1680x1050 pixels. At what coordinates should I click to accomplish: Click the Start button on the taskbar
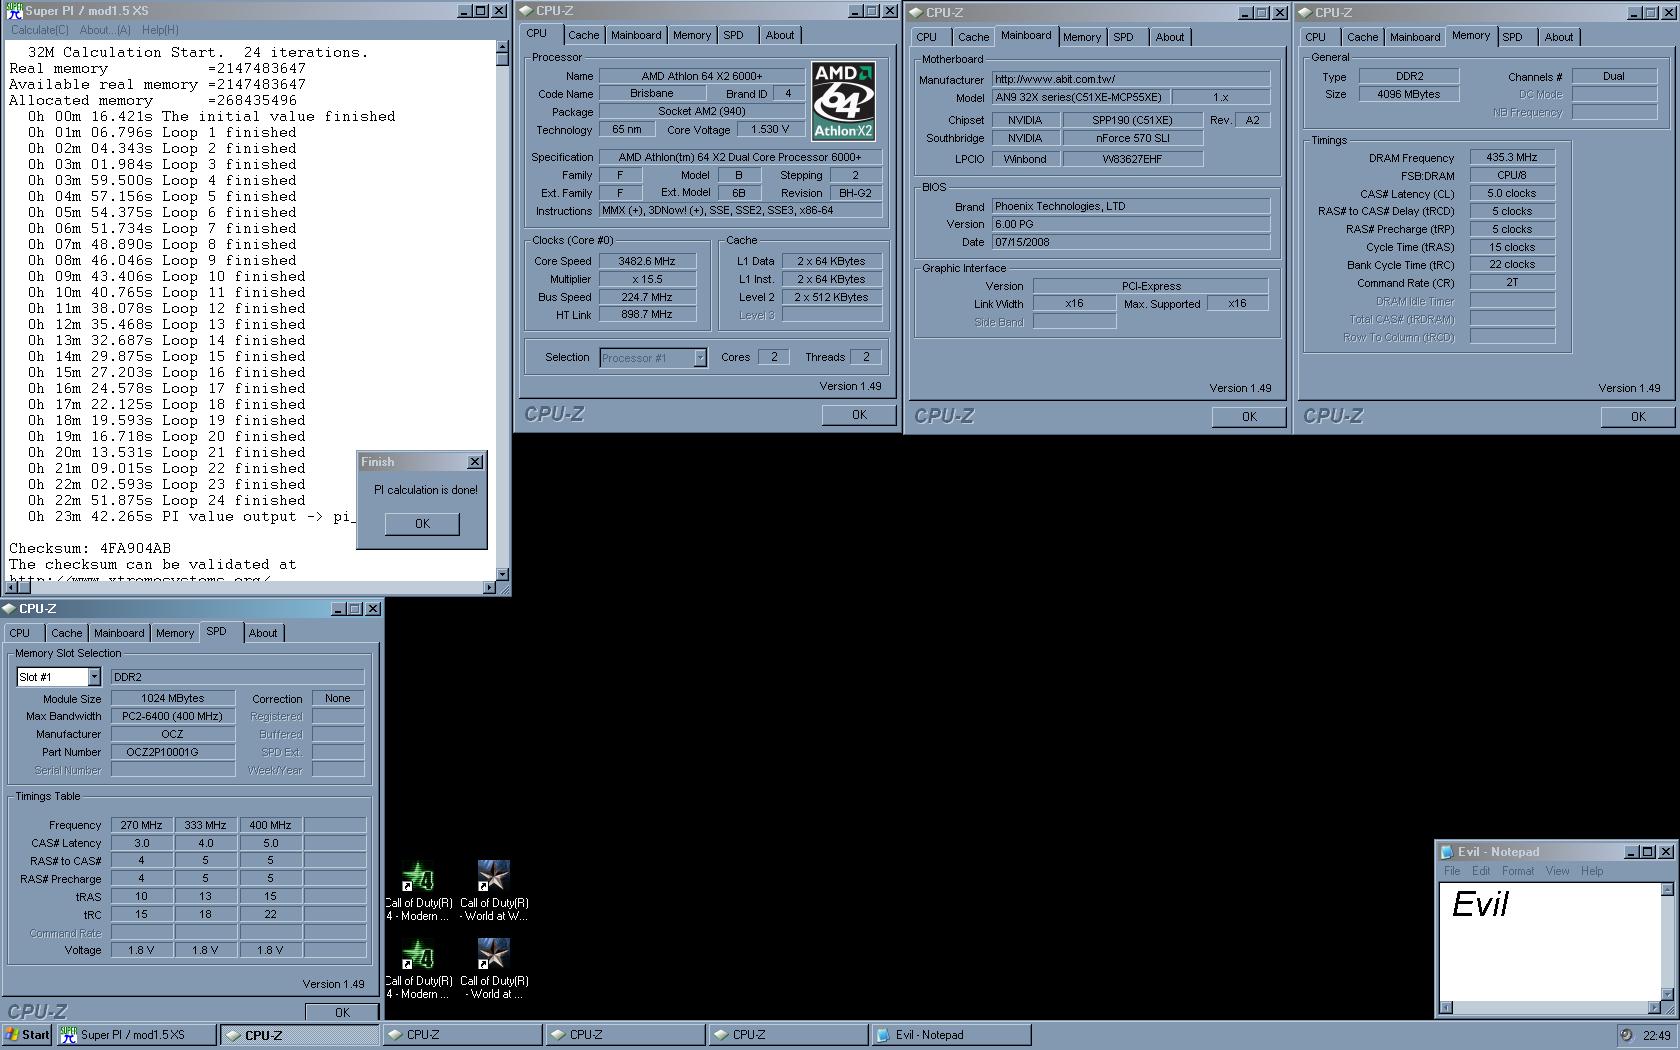pos(27,1035)
